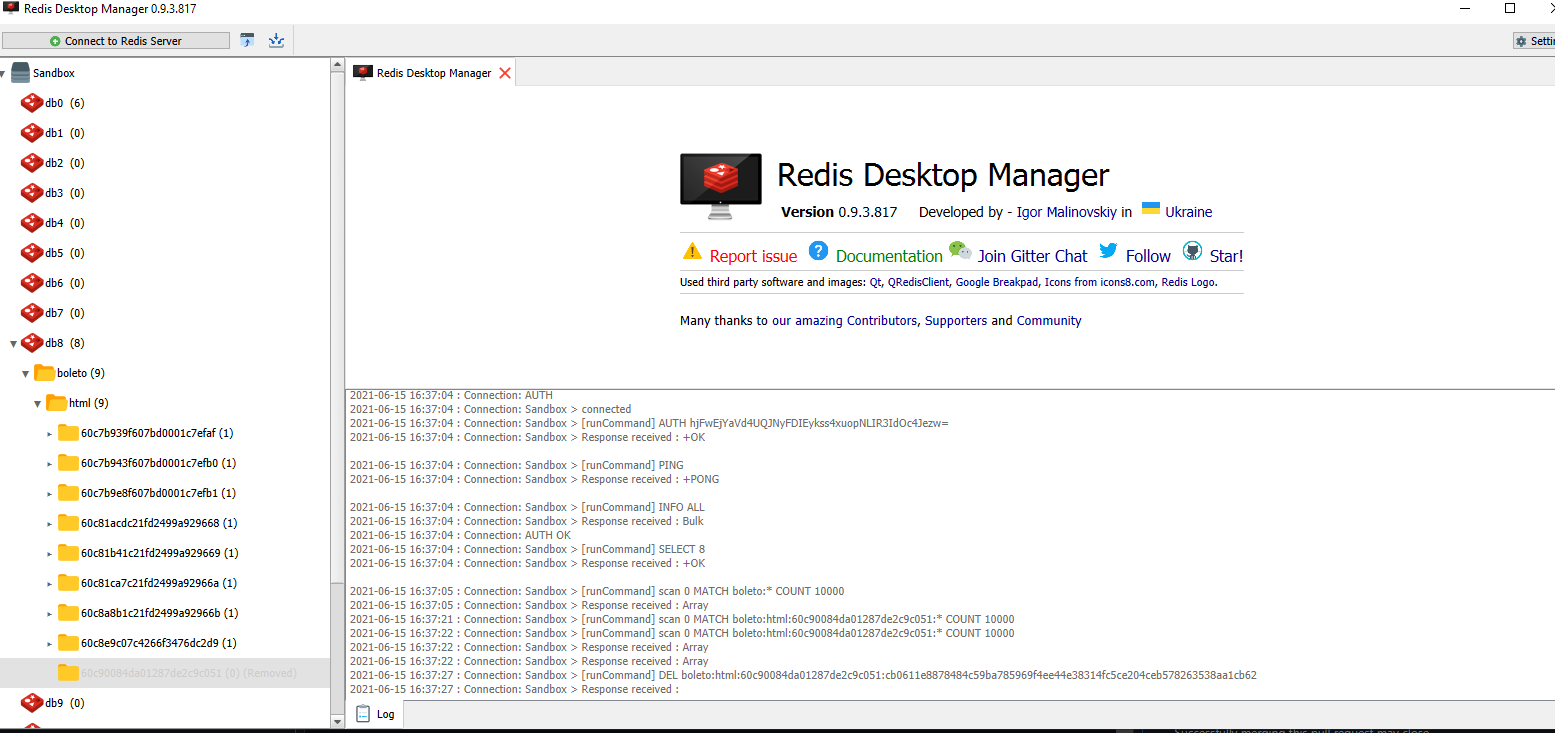Click the "[runCommand] DEL boleto:html" log line
This screenshot has height=733, width=1555.
tap(803, 675)
